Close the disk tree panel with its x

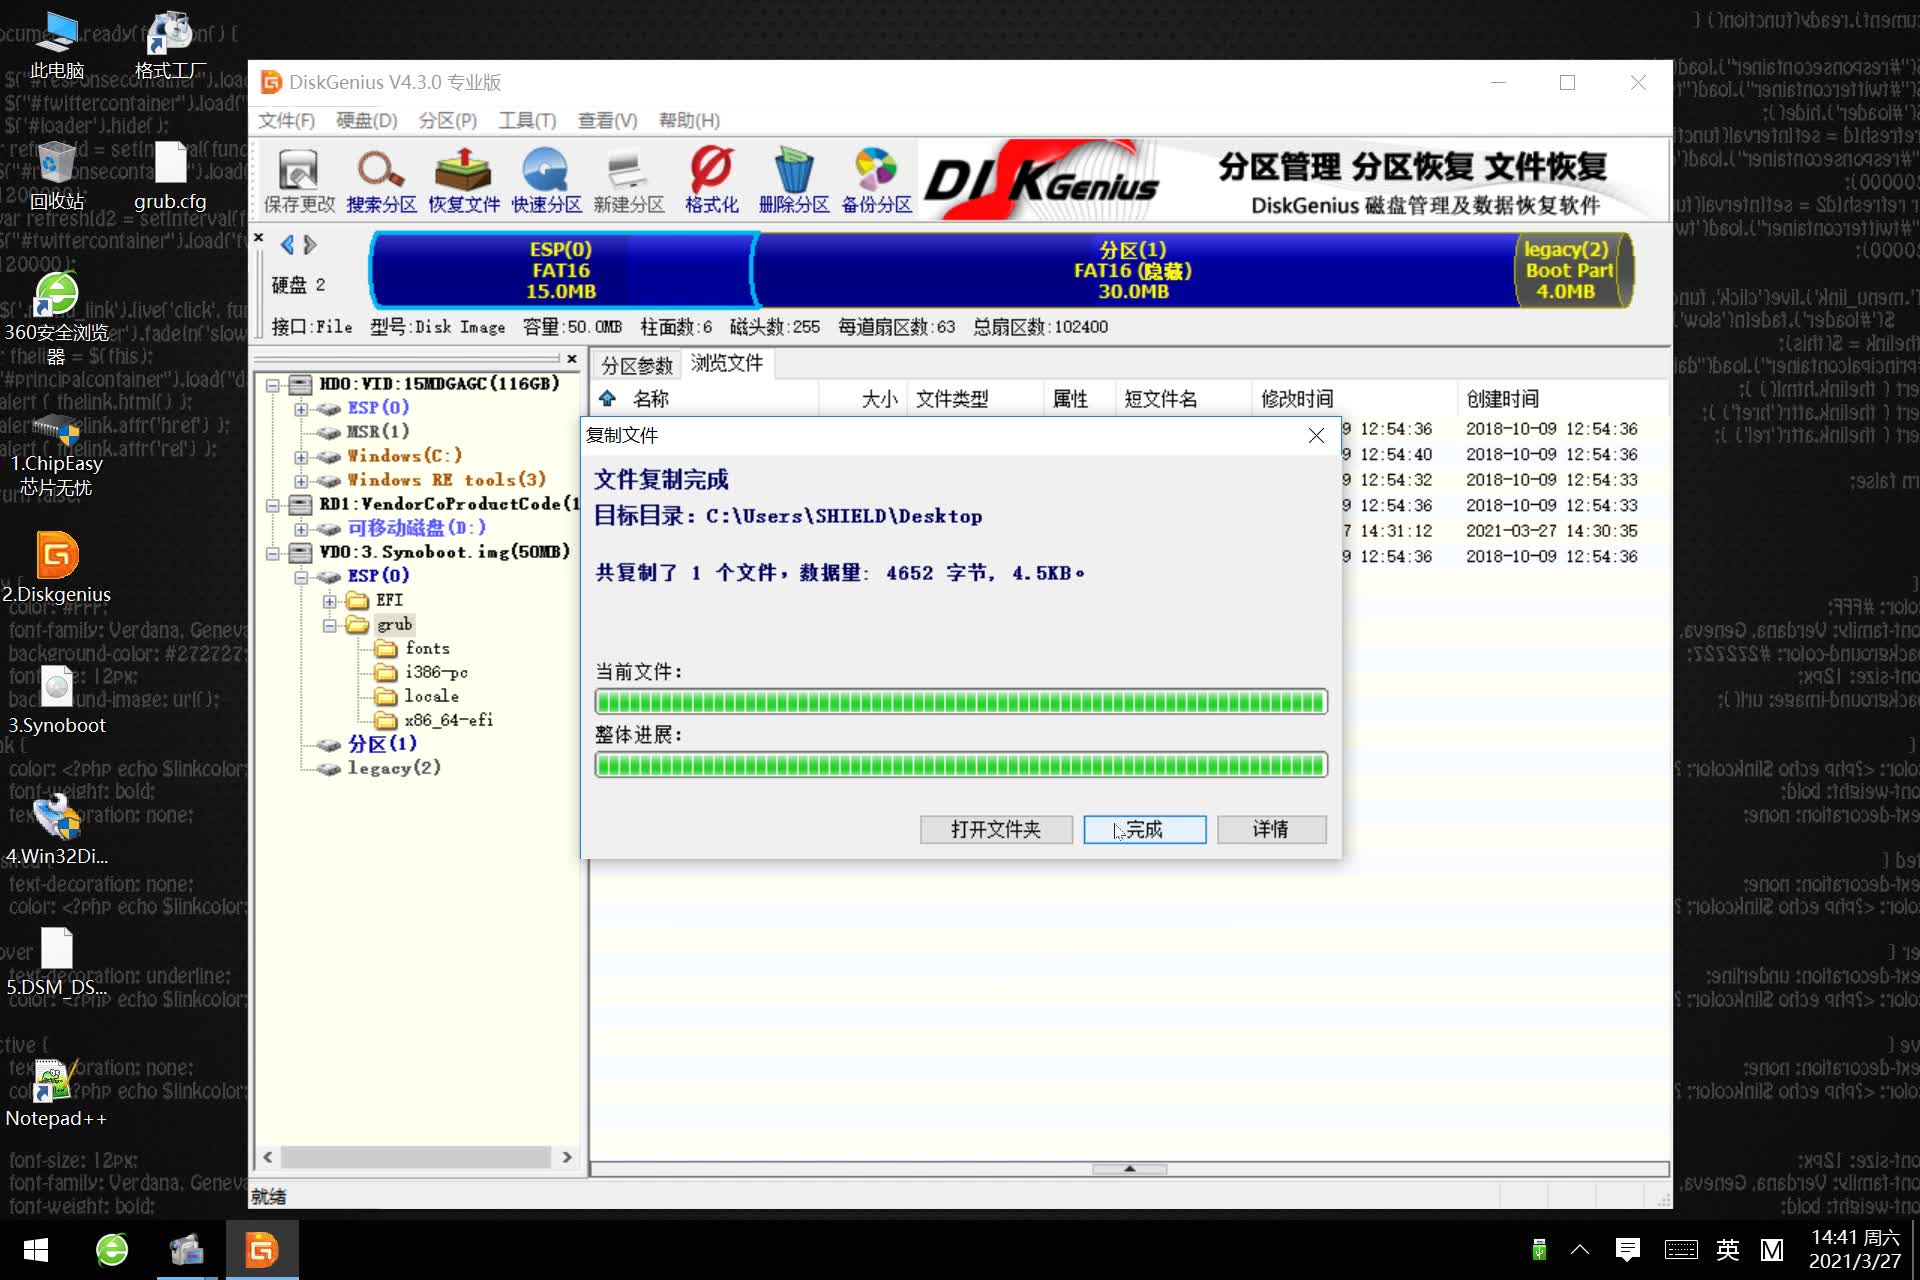click(x=572, y=359)
